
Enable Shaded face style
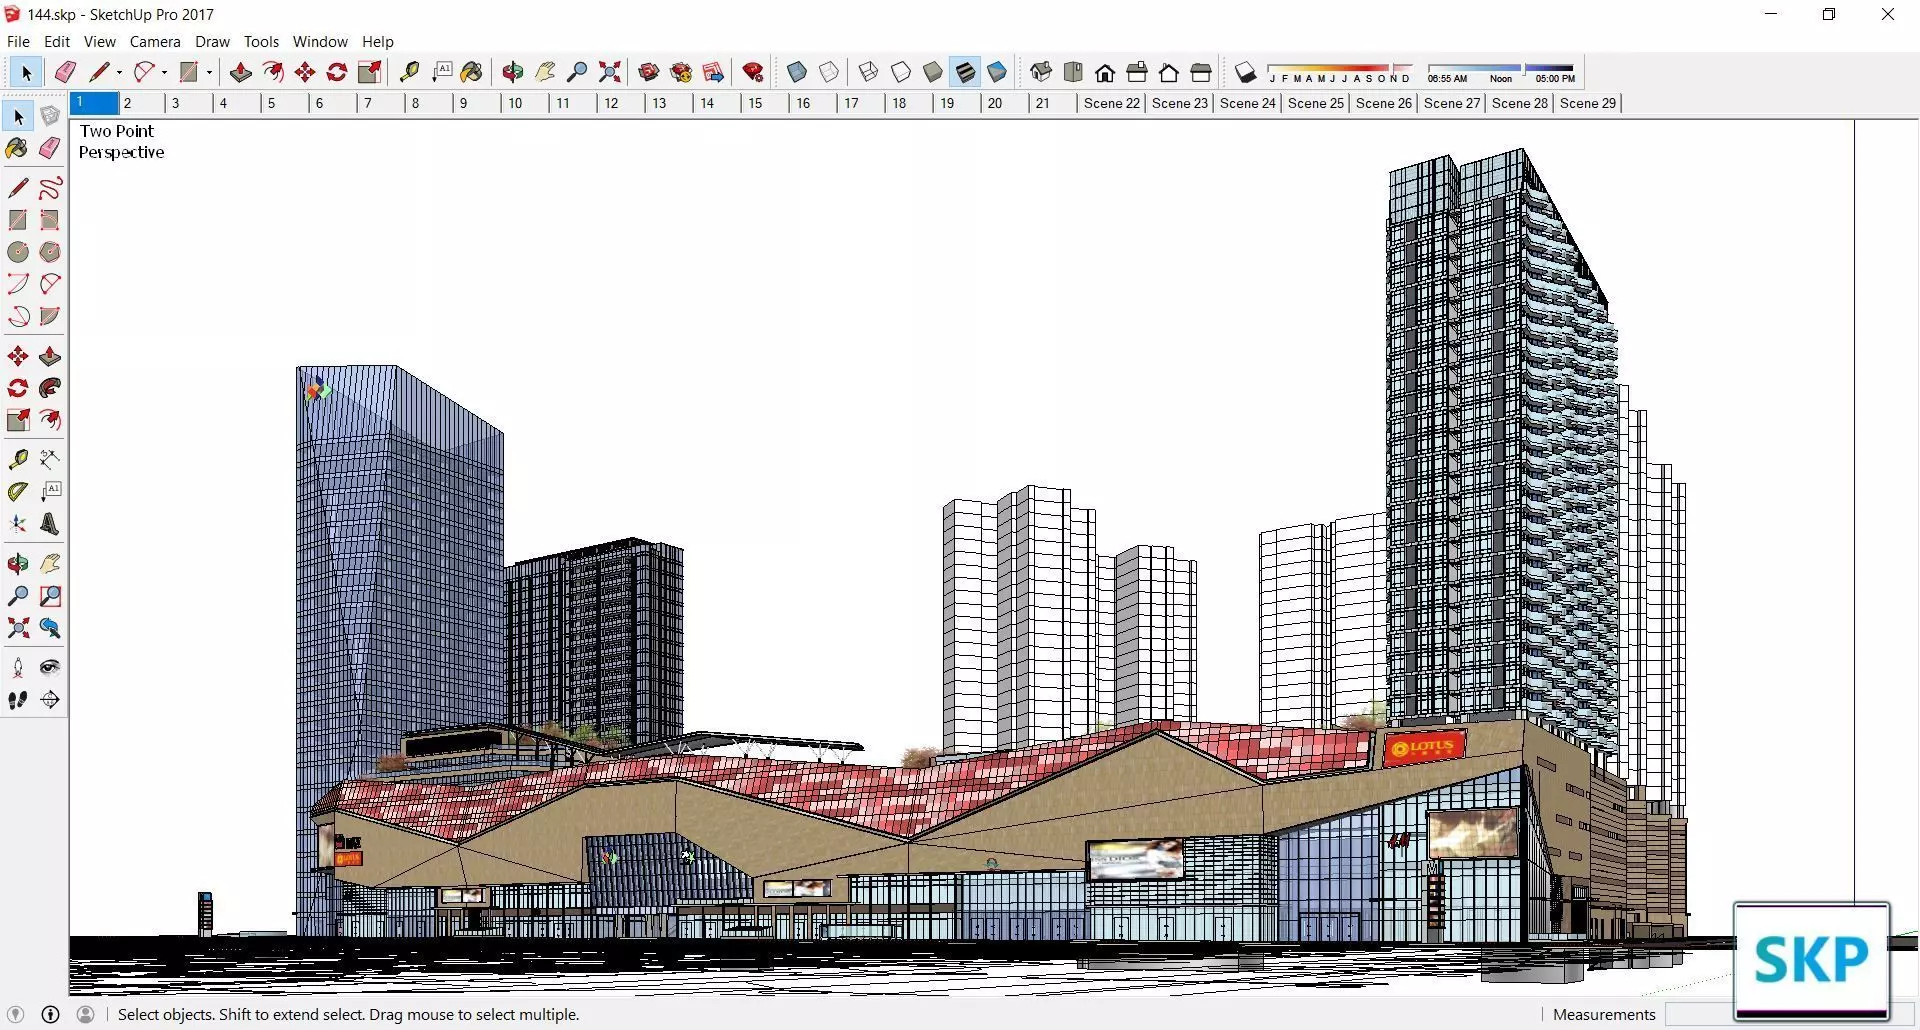933,72
